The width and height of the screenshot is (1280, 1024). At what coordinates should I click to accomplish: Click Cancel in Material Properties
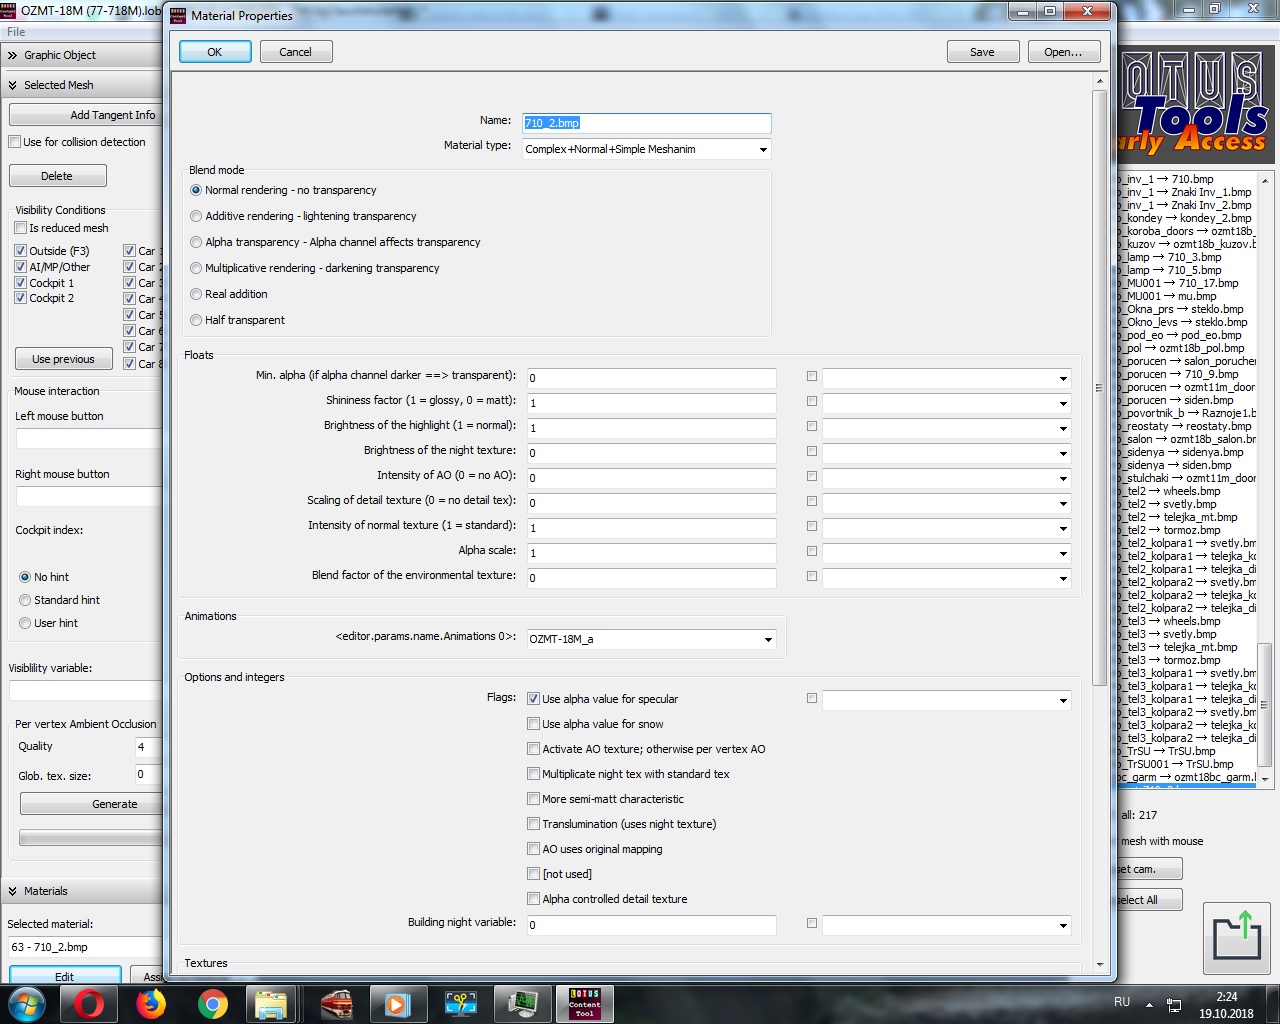[x=295, y=52]
